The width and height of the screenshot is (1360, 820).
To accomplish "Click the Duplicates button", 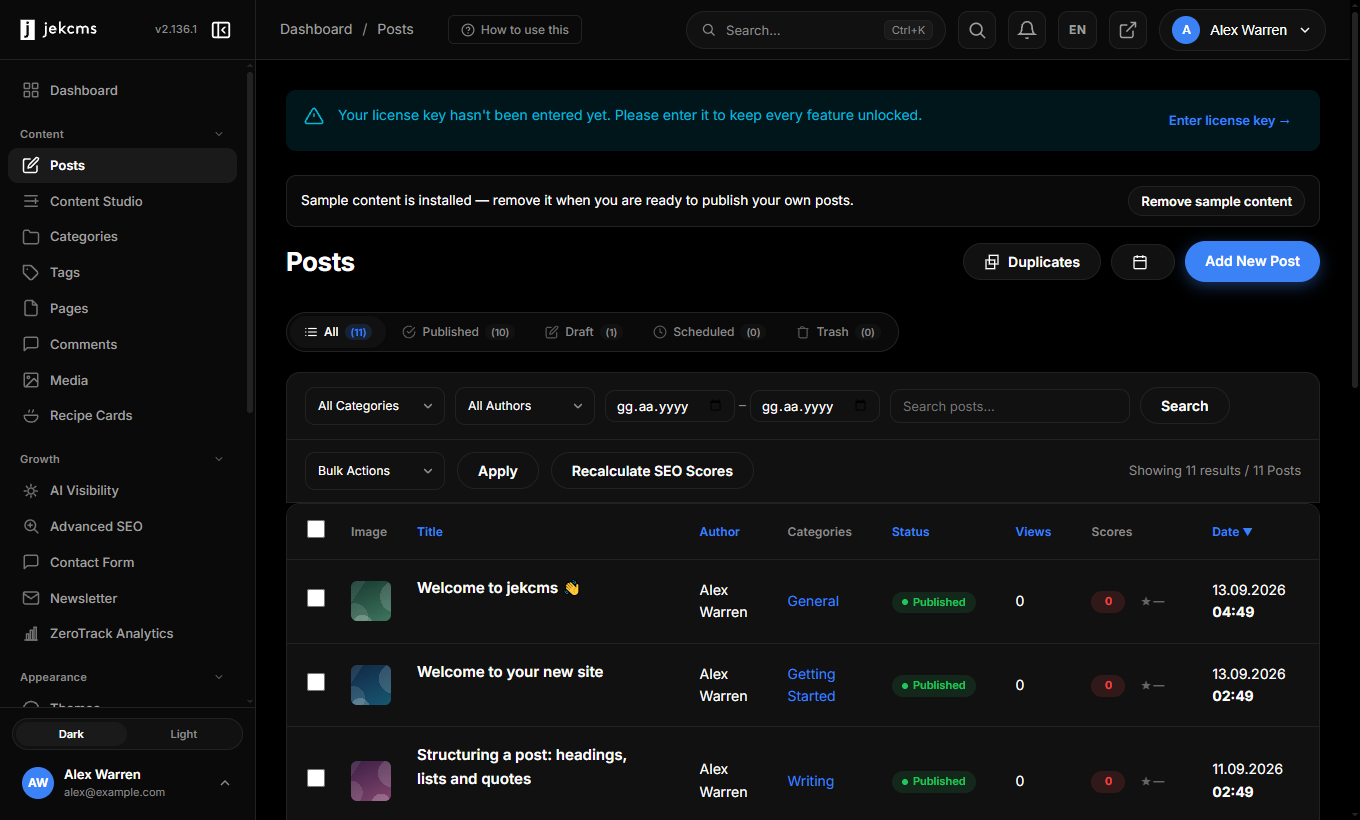I will tap(1032, 262).
